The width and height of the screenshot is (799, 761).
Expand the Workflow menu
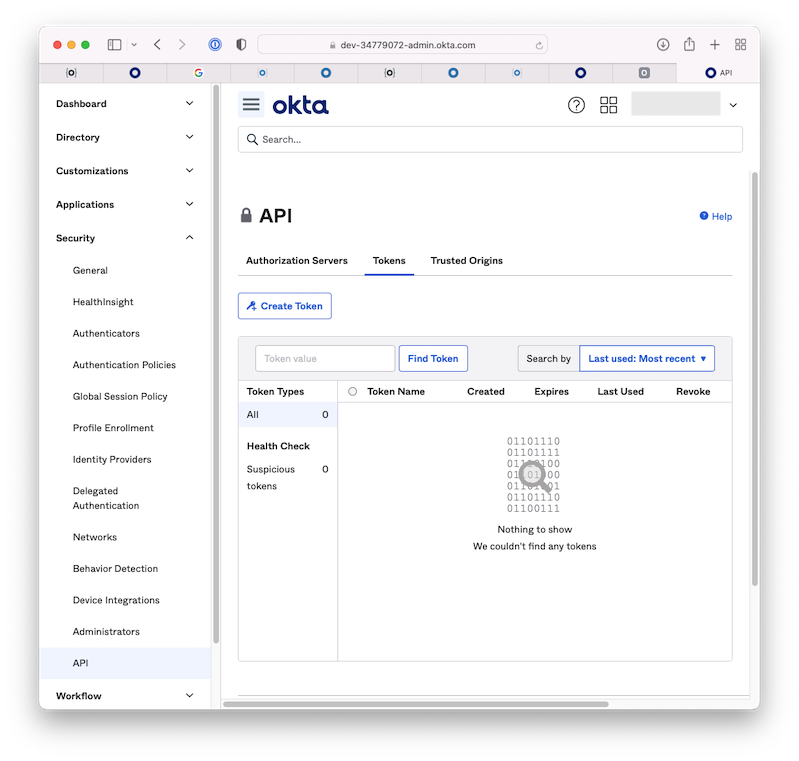125,696
